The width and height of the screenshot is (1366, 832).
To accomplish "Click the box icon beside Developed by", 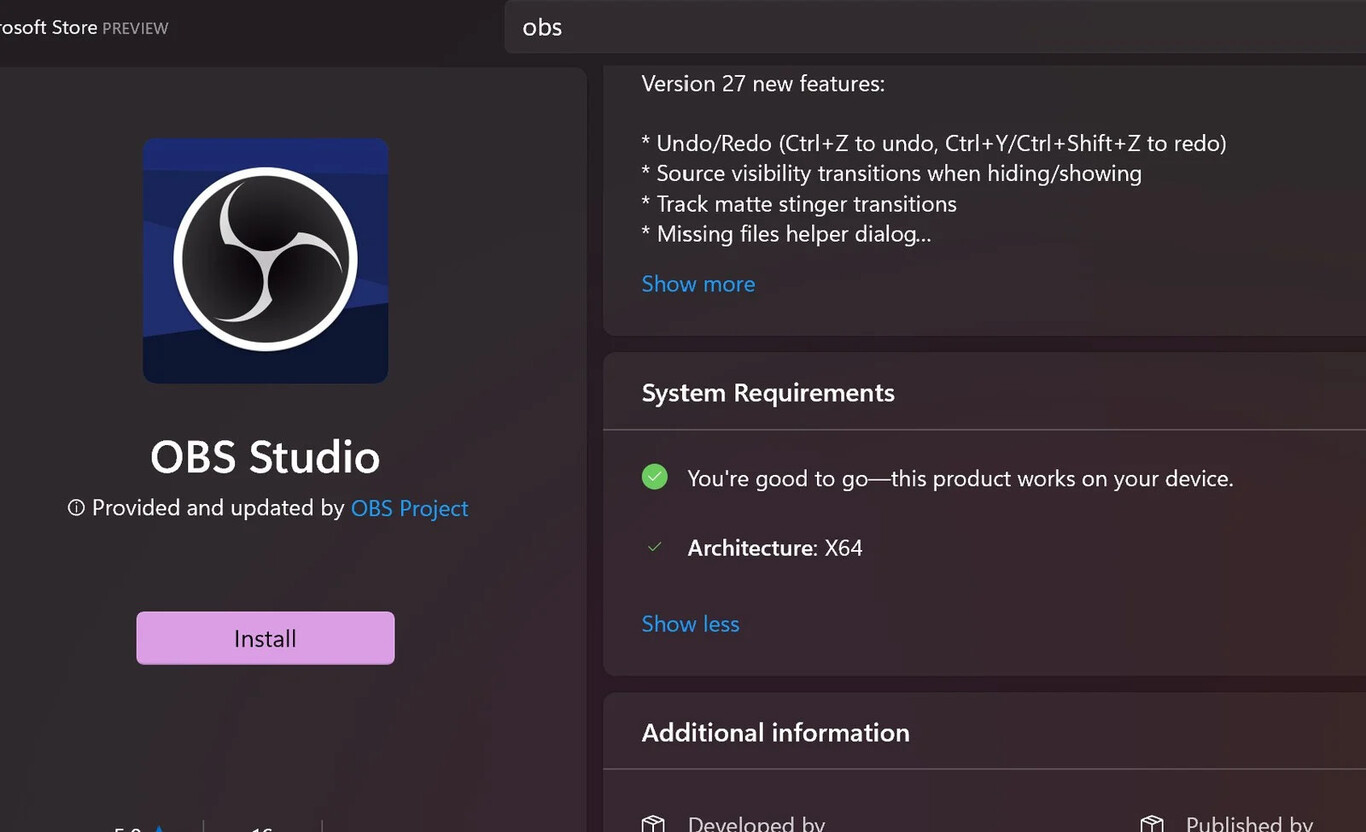I will (653, 825).
